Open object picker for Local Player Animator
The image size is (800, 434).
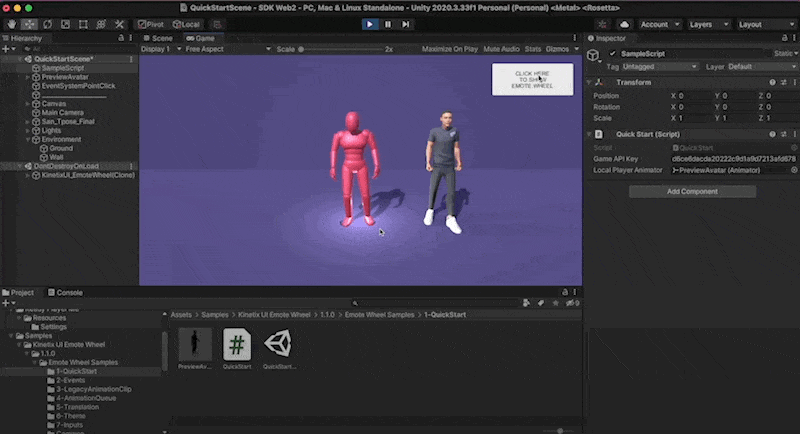click(x=794, y=170)
